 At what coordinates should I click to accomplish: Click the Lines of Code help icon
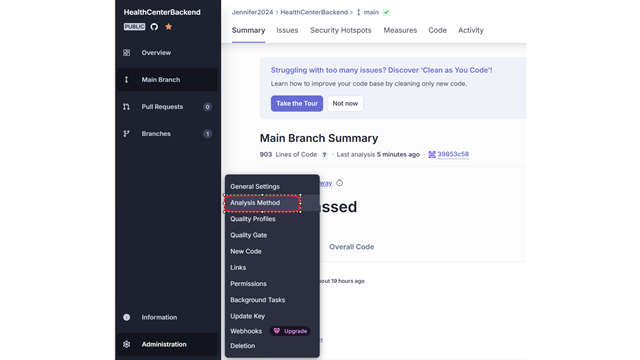pyautogui.click(x=324, y=155)
